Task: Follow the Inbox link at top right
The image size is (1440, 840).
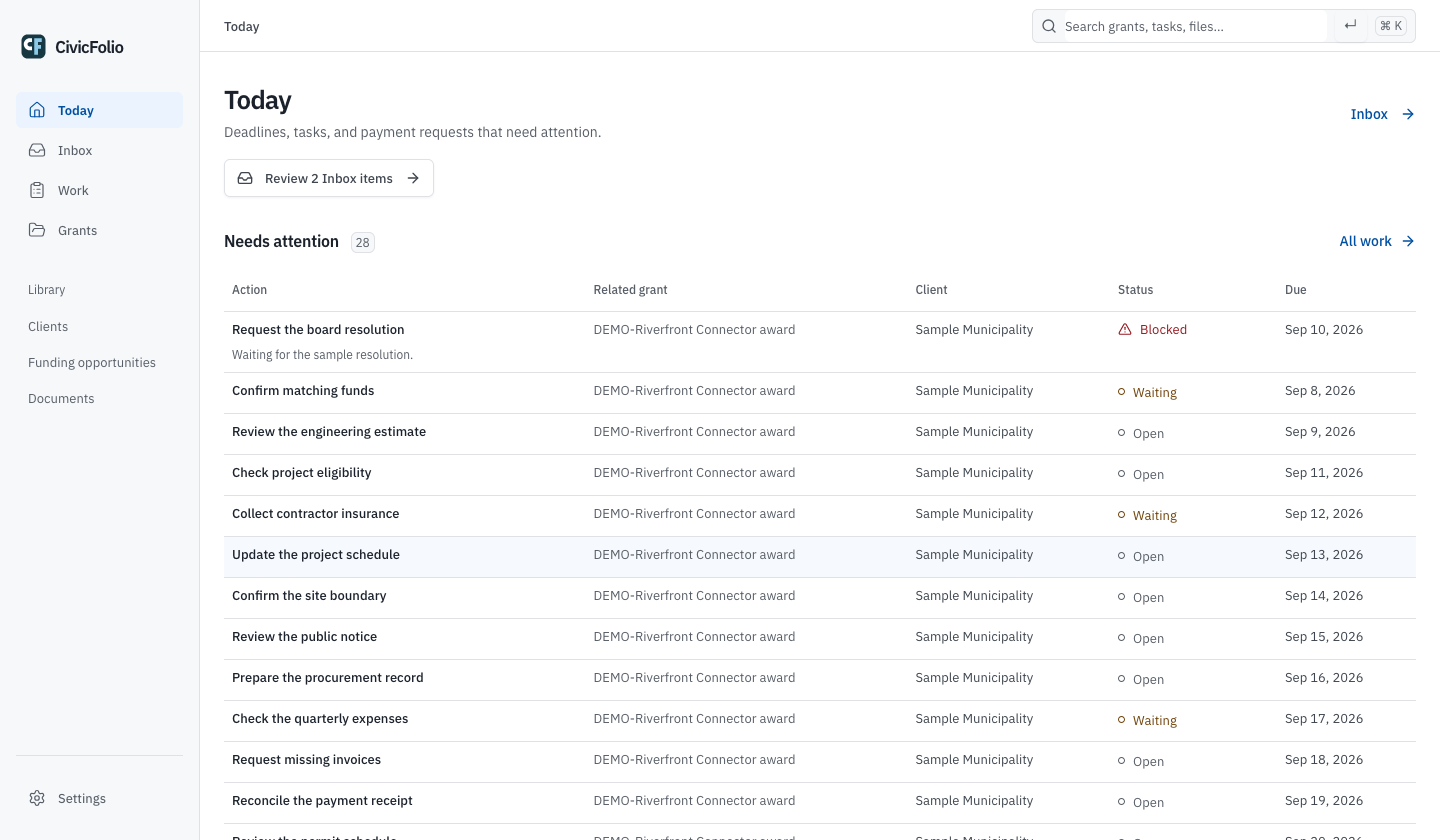Action: (x=1382, y=114)
